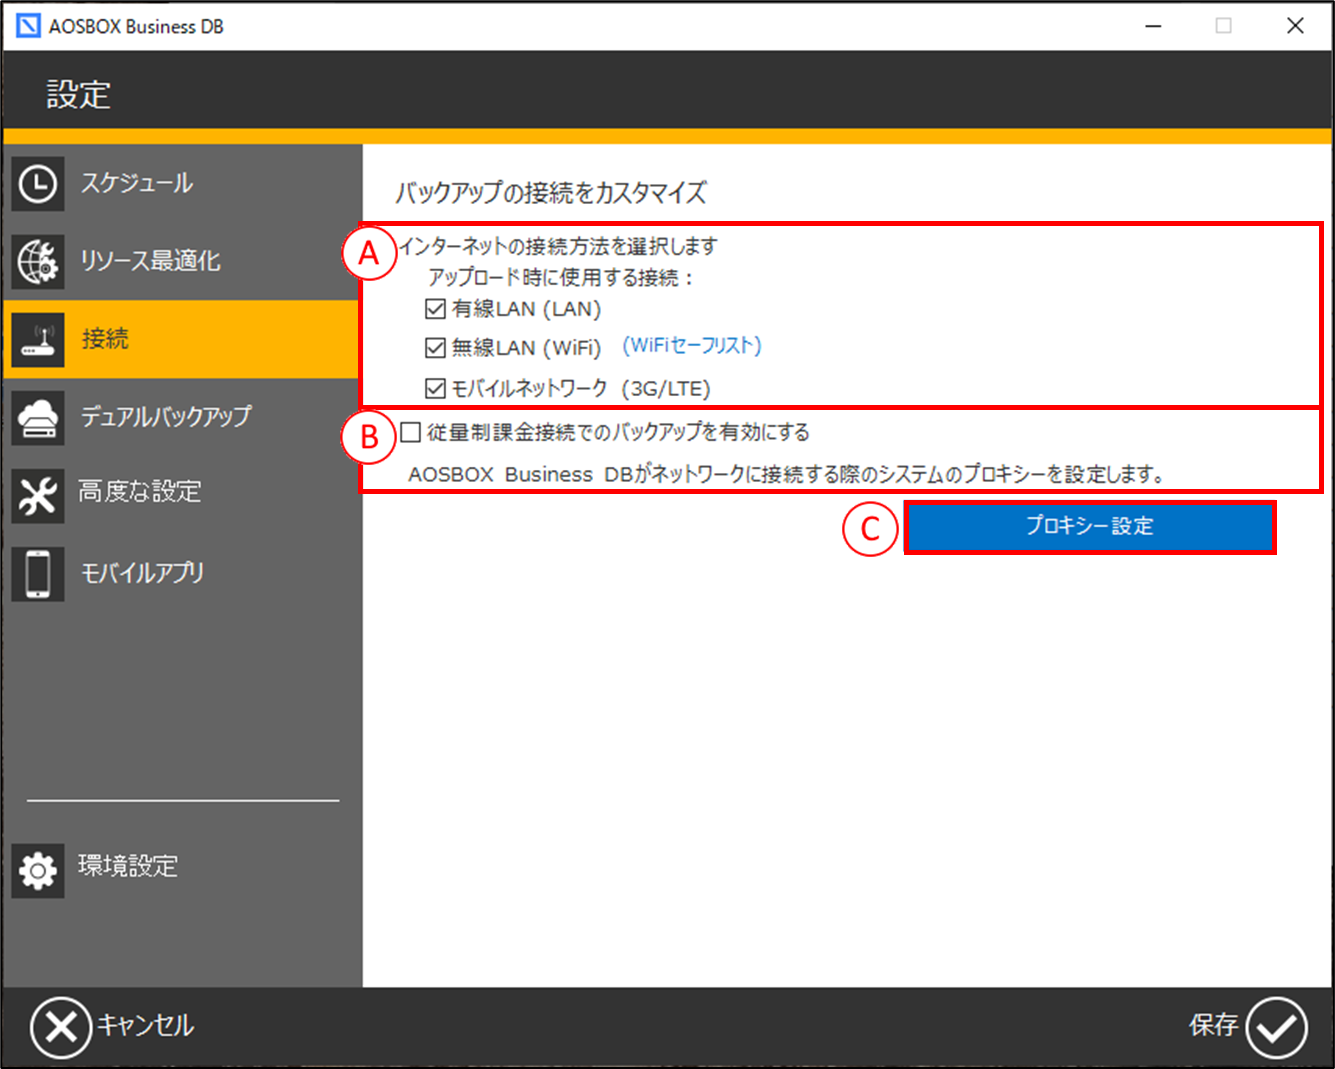Screen dimensions: 1335x1069
Task: Click the proxy description text starting AOSBOX Business DBが
Action: (787, 474)
